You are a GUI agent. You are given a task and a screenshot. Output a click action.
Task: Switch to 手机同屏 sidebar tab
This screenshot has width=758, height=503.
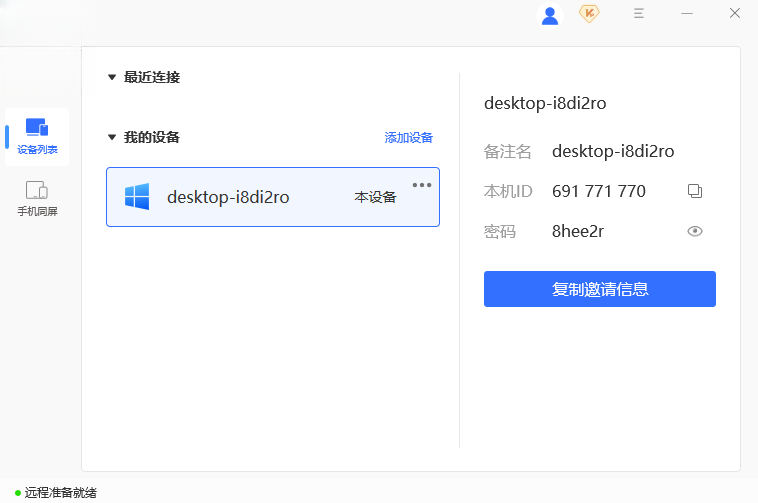point(37,199)
